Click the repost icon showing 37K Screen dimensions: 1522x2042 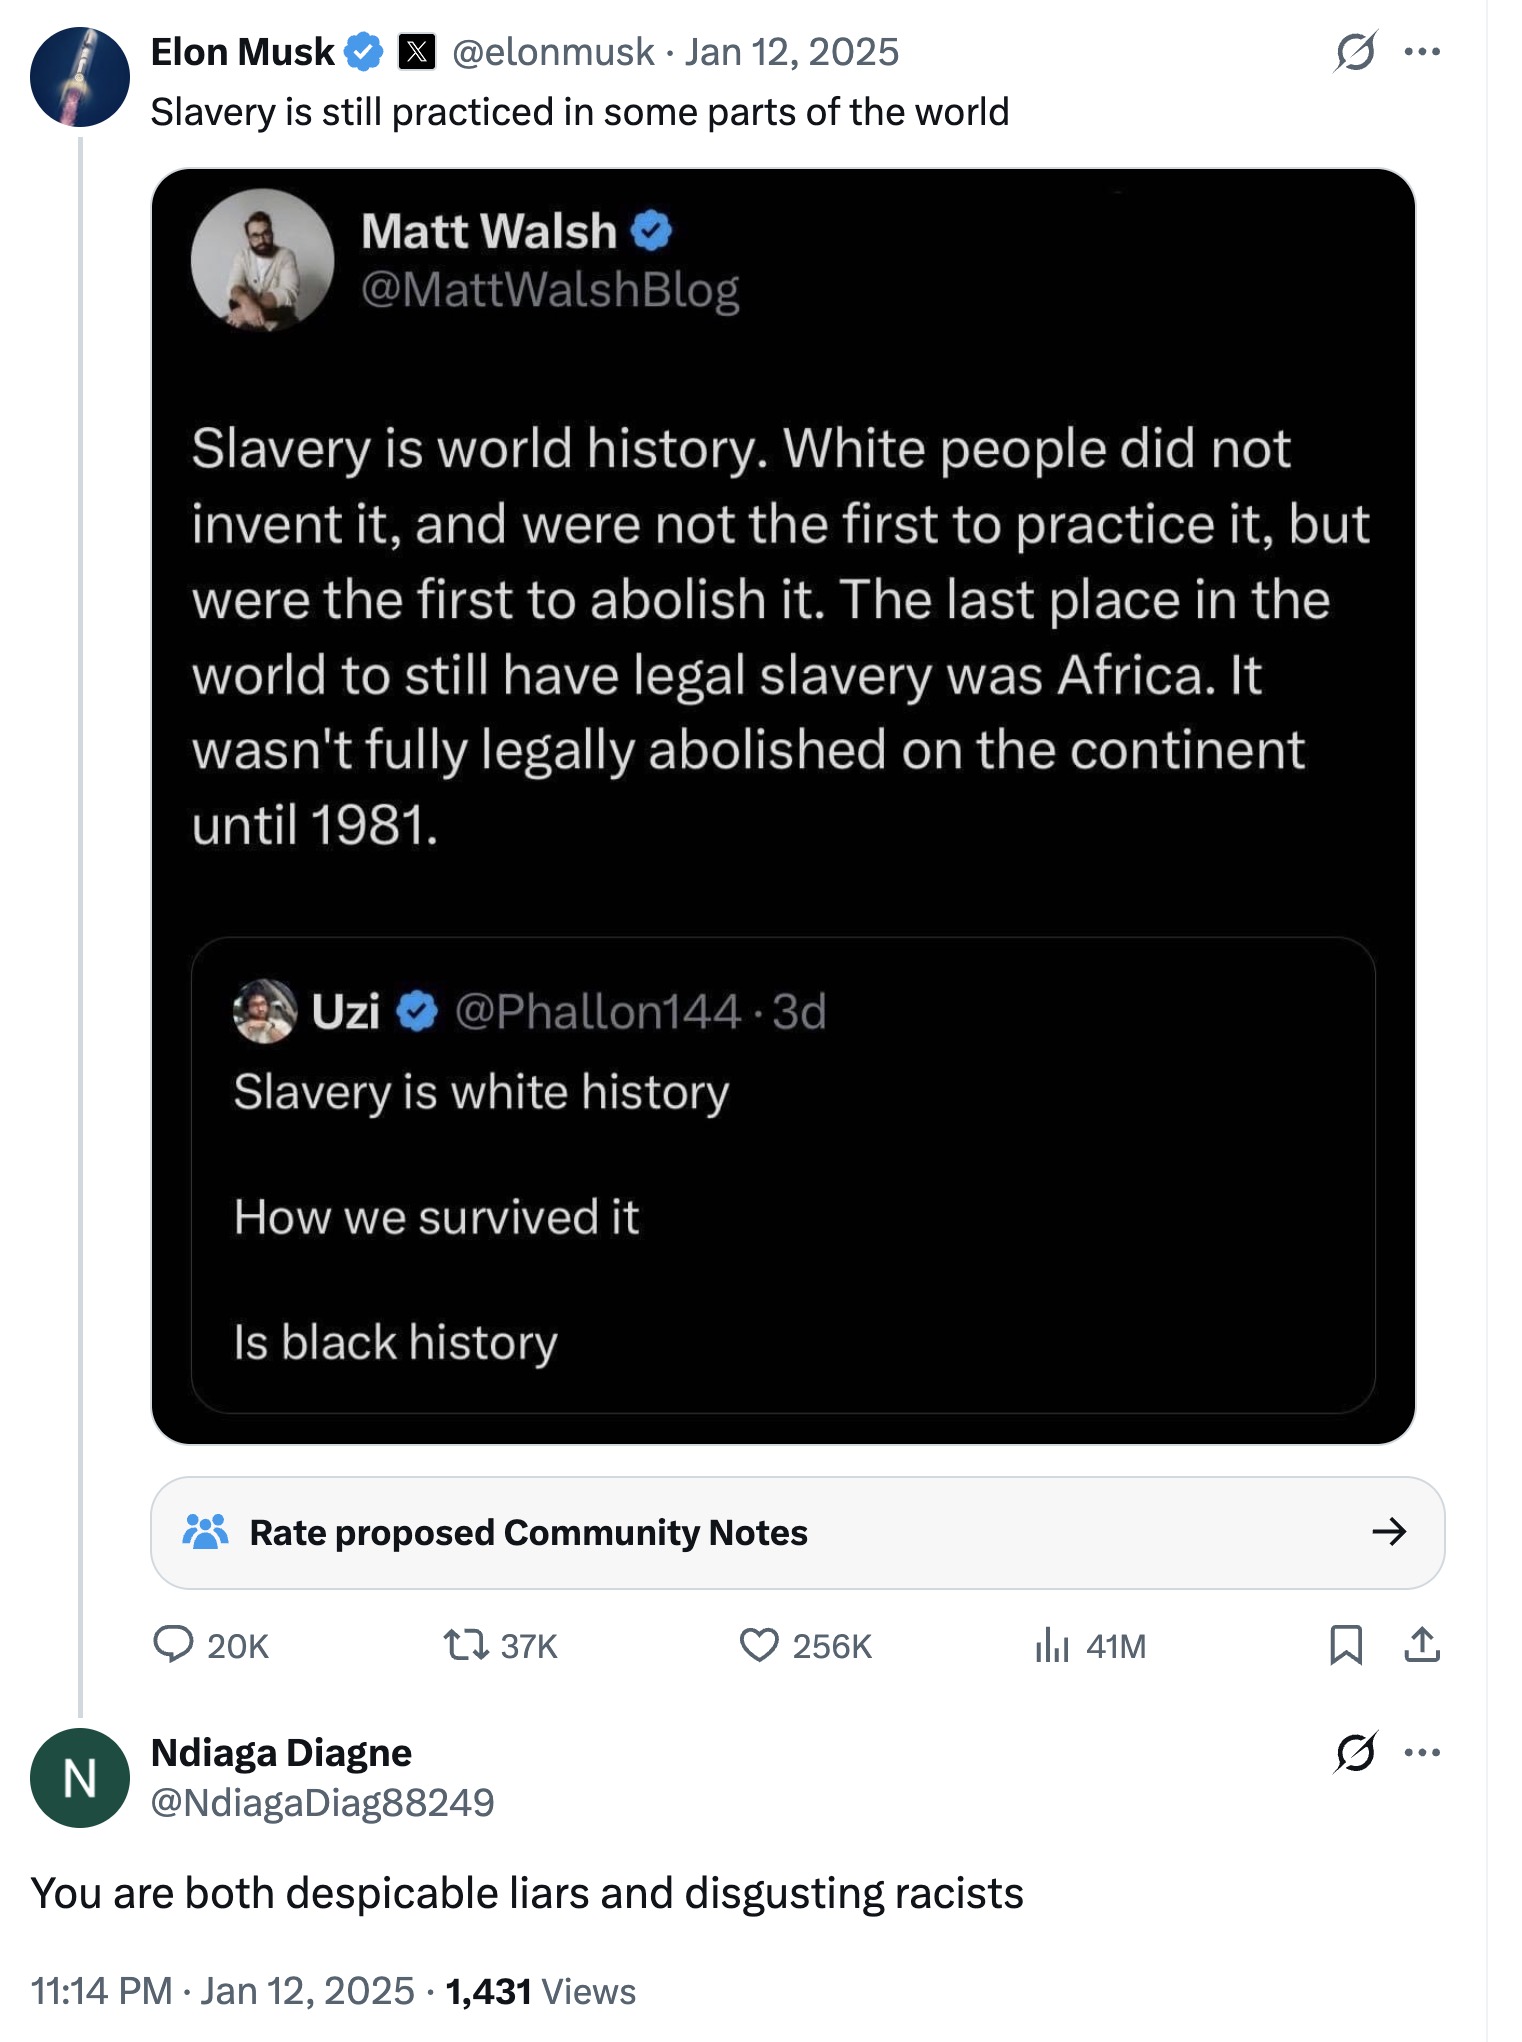(x=466, y=1644)
